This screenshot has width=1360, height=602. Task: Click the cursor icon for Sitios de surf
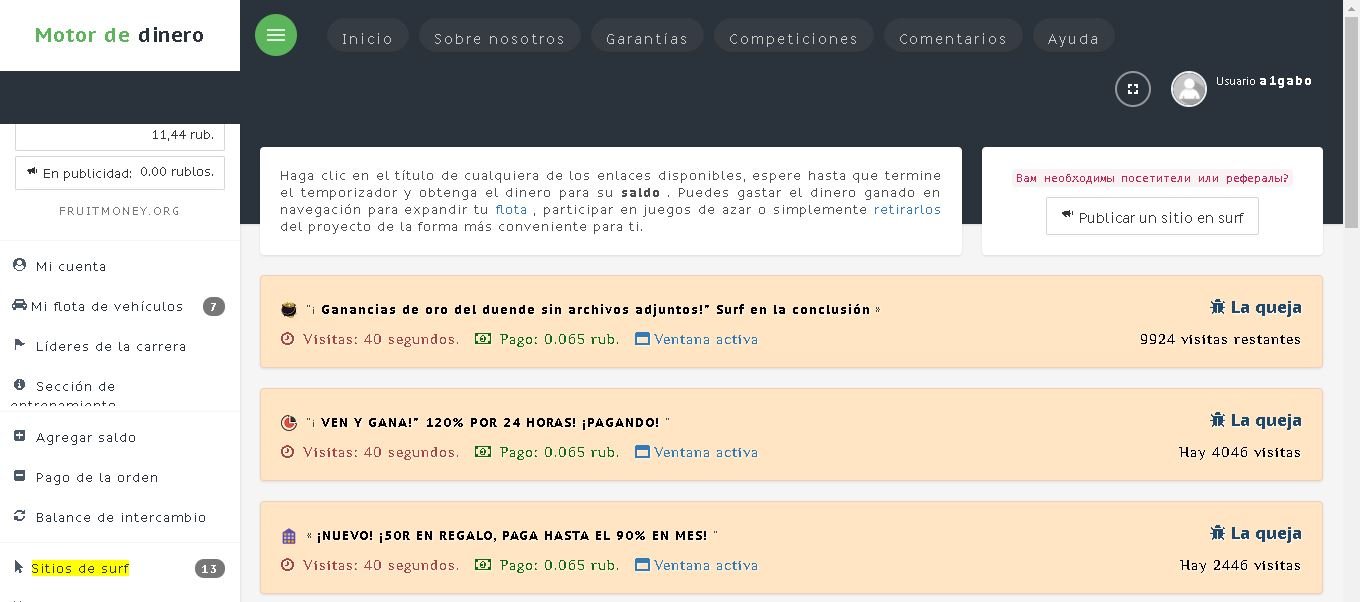pyautogui.click(x=19, y=567)
